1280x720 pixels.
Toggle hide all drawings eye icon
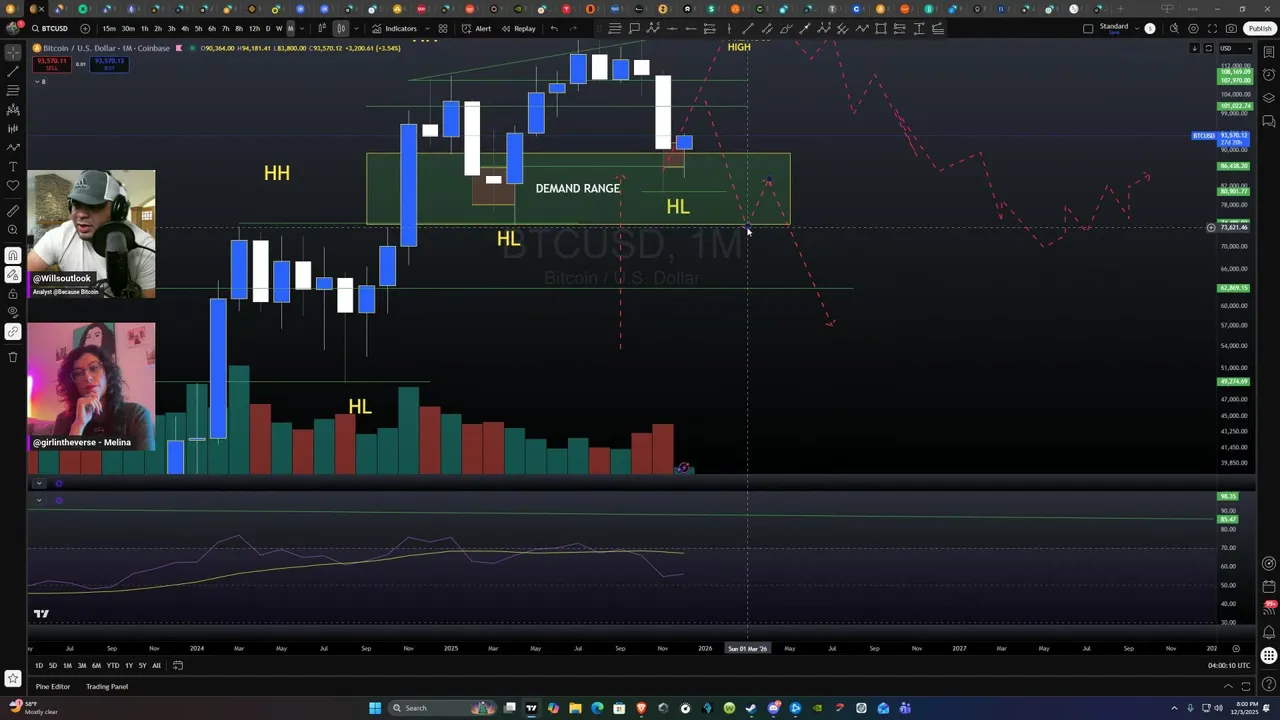[13, 312]
